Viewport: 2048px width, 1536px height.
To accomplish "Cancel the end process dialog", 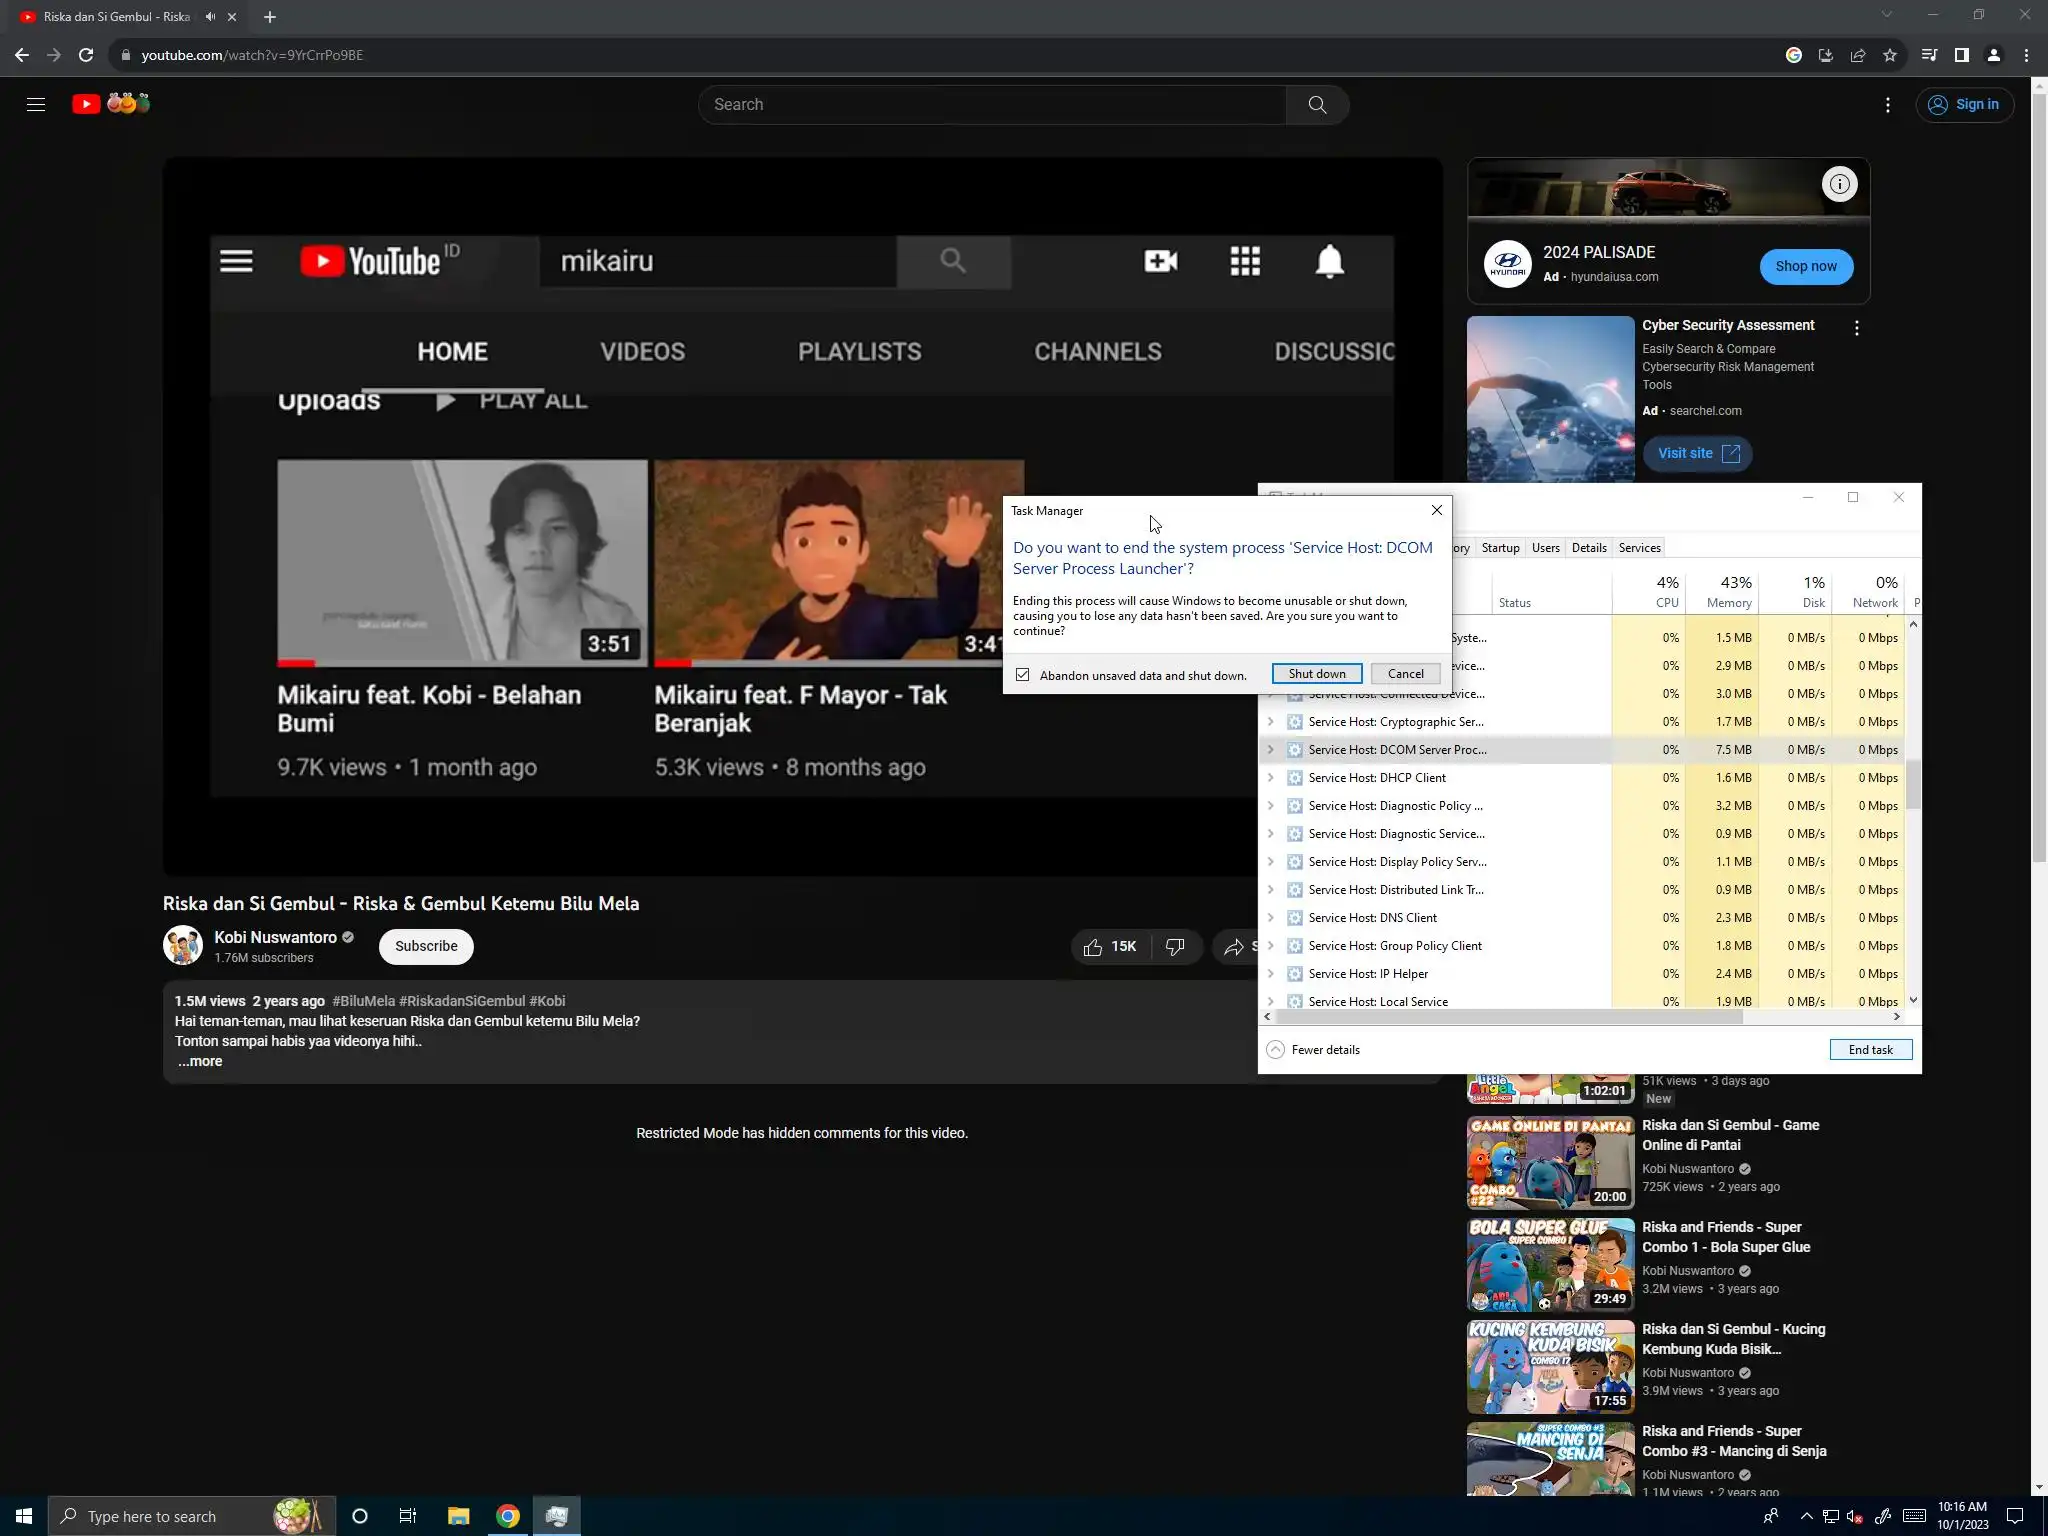I will coord(1405,674).
